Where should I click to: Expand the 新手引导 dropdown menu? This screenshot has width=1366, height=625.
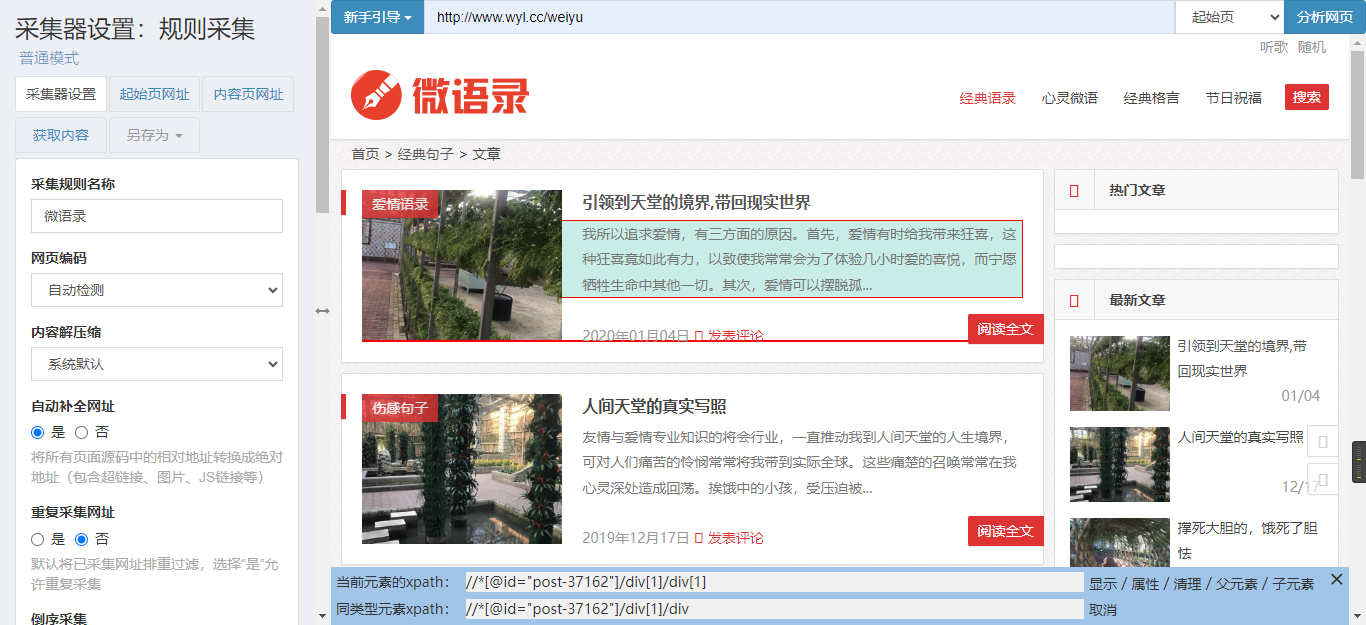377,17
